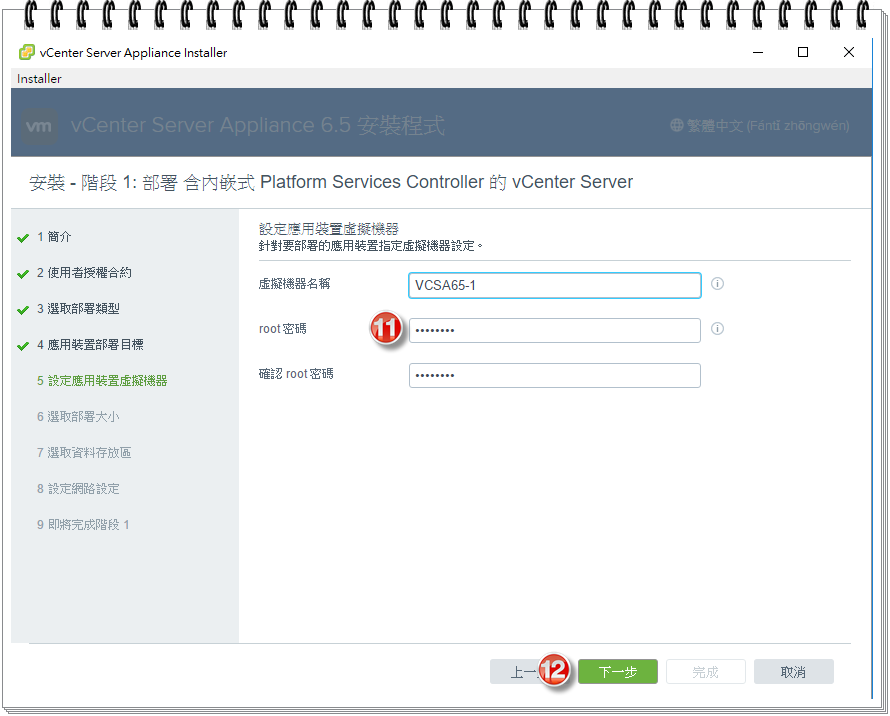890x716 pixels.
Task: Click the checkmark beside 使用者授權合約
Action: coord(23,274)
